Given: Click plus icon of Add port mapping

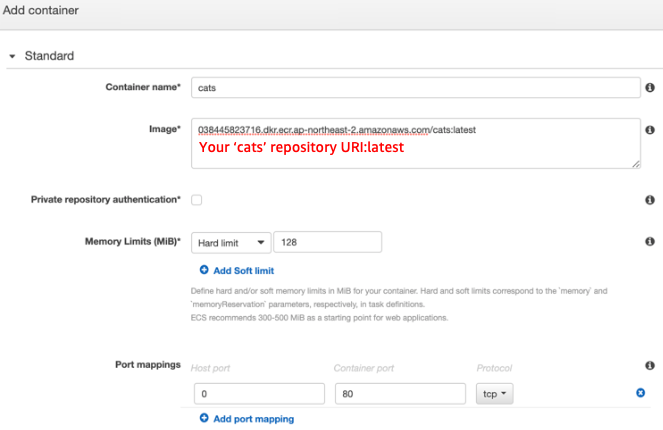Looking at the screenshot, I should tap(204, 418).
